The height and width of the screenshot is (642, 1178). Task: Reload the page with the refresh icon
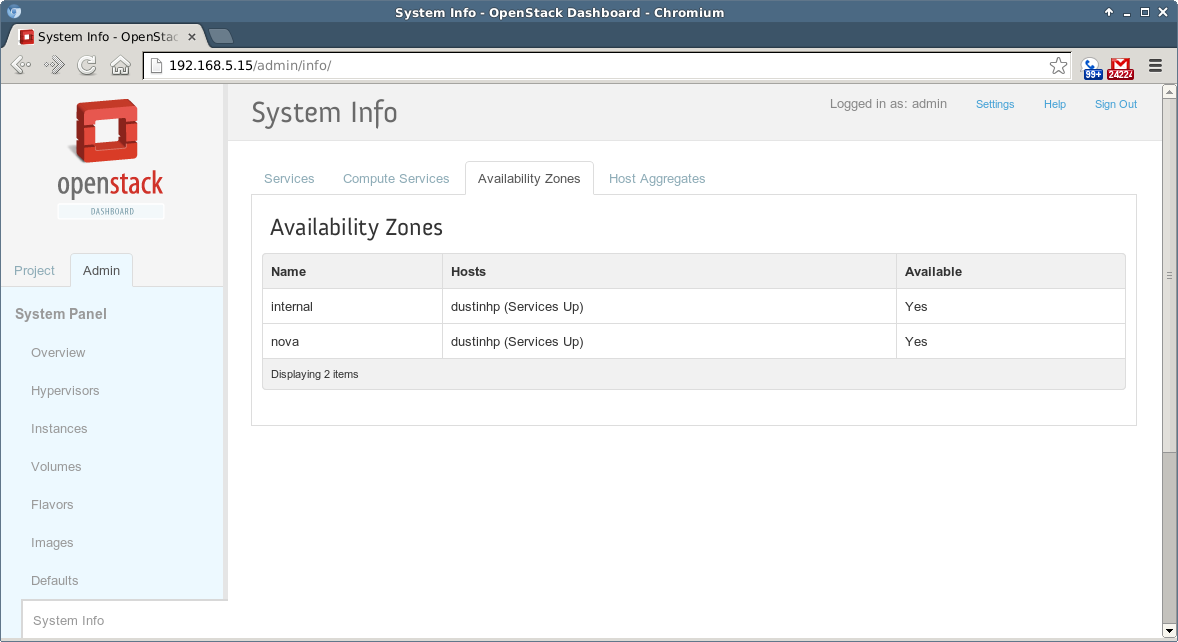click(x=87, y=66)
